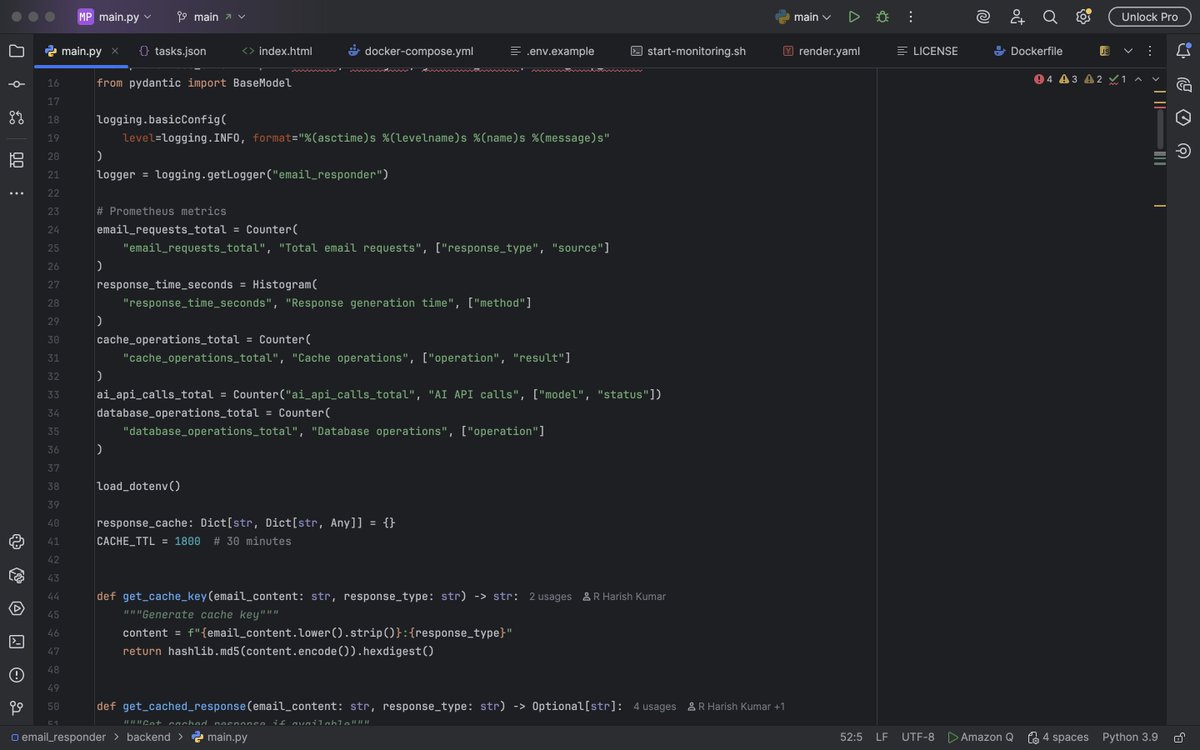The image size is (1200, 750).
Task: Click email_responder breadcrumb
Action: coord(58,737)
